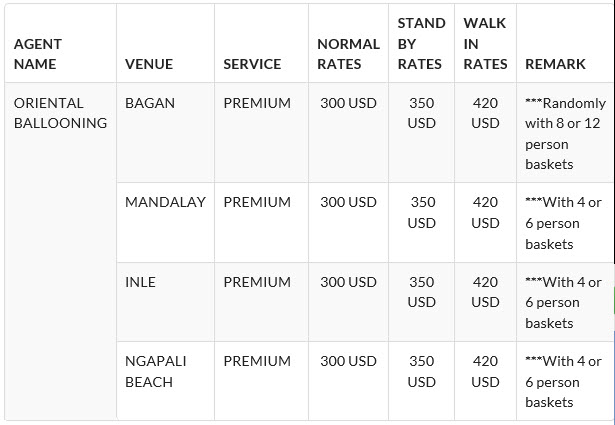Select PREMIUM service in the Ngapali Beach row
This screenshot has width=615, height=425.
coord(257,361)
